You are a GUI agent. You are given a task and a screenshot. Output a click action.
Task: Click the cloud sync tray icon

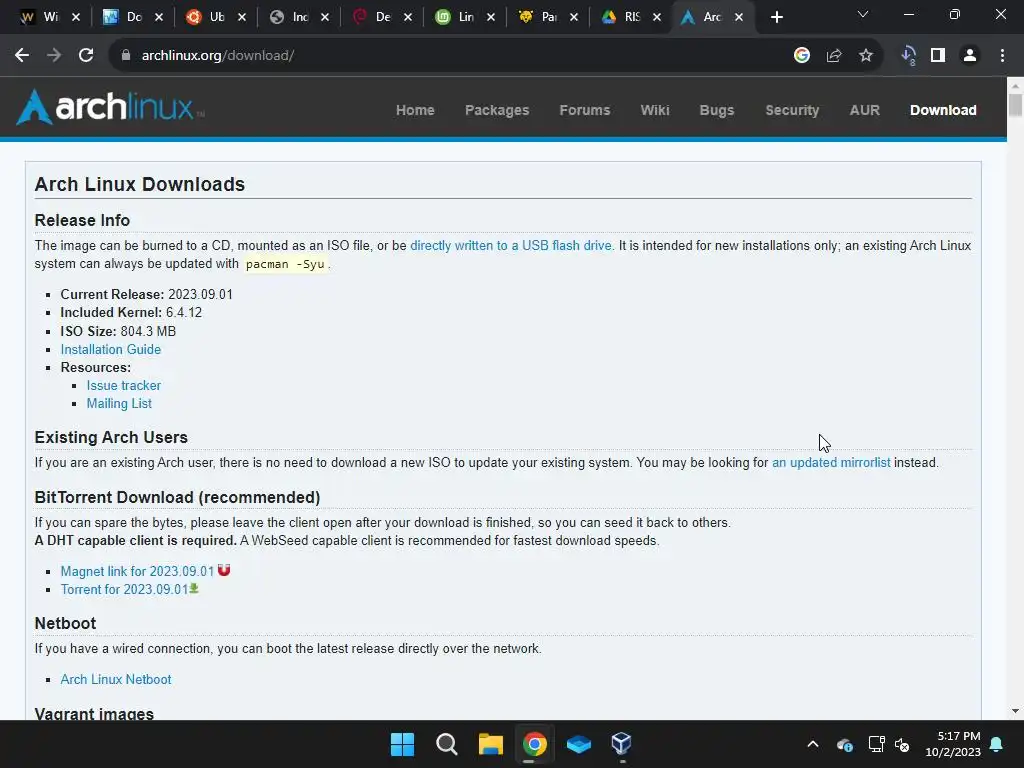844,744
